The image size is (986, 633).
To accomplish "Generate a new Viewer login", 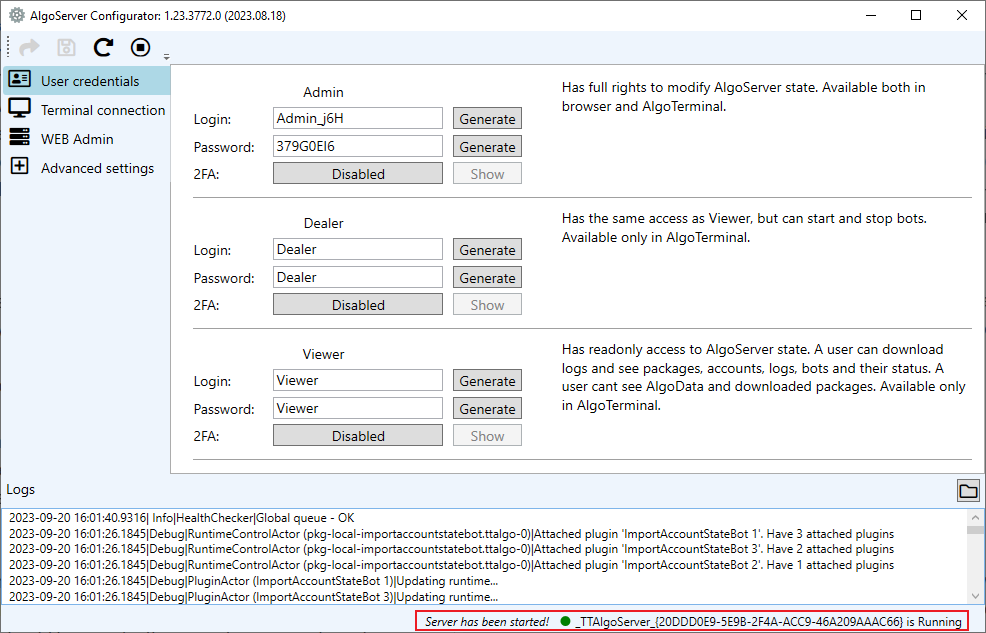I will [487, 380].
